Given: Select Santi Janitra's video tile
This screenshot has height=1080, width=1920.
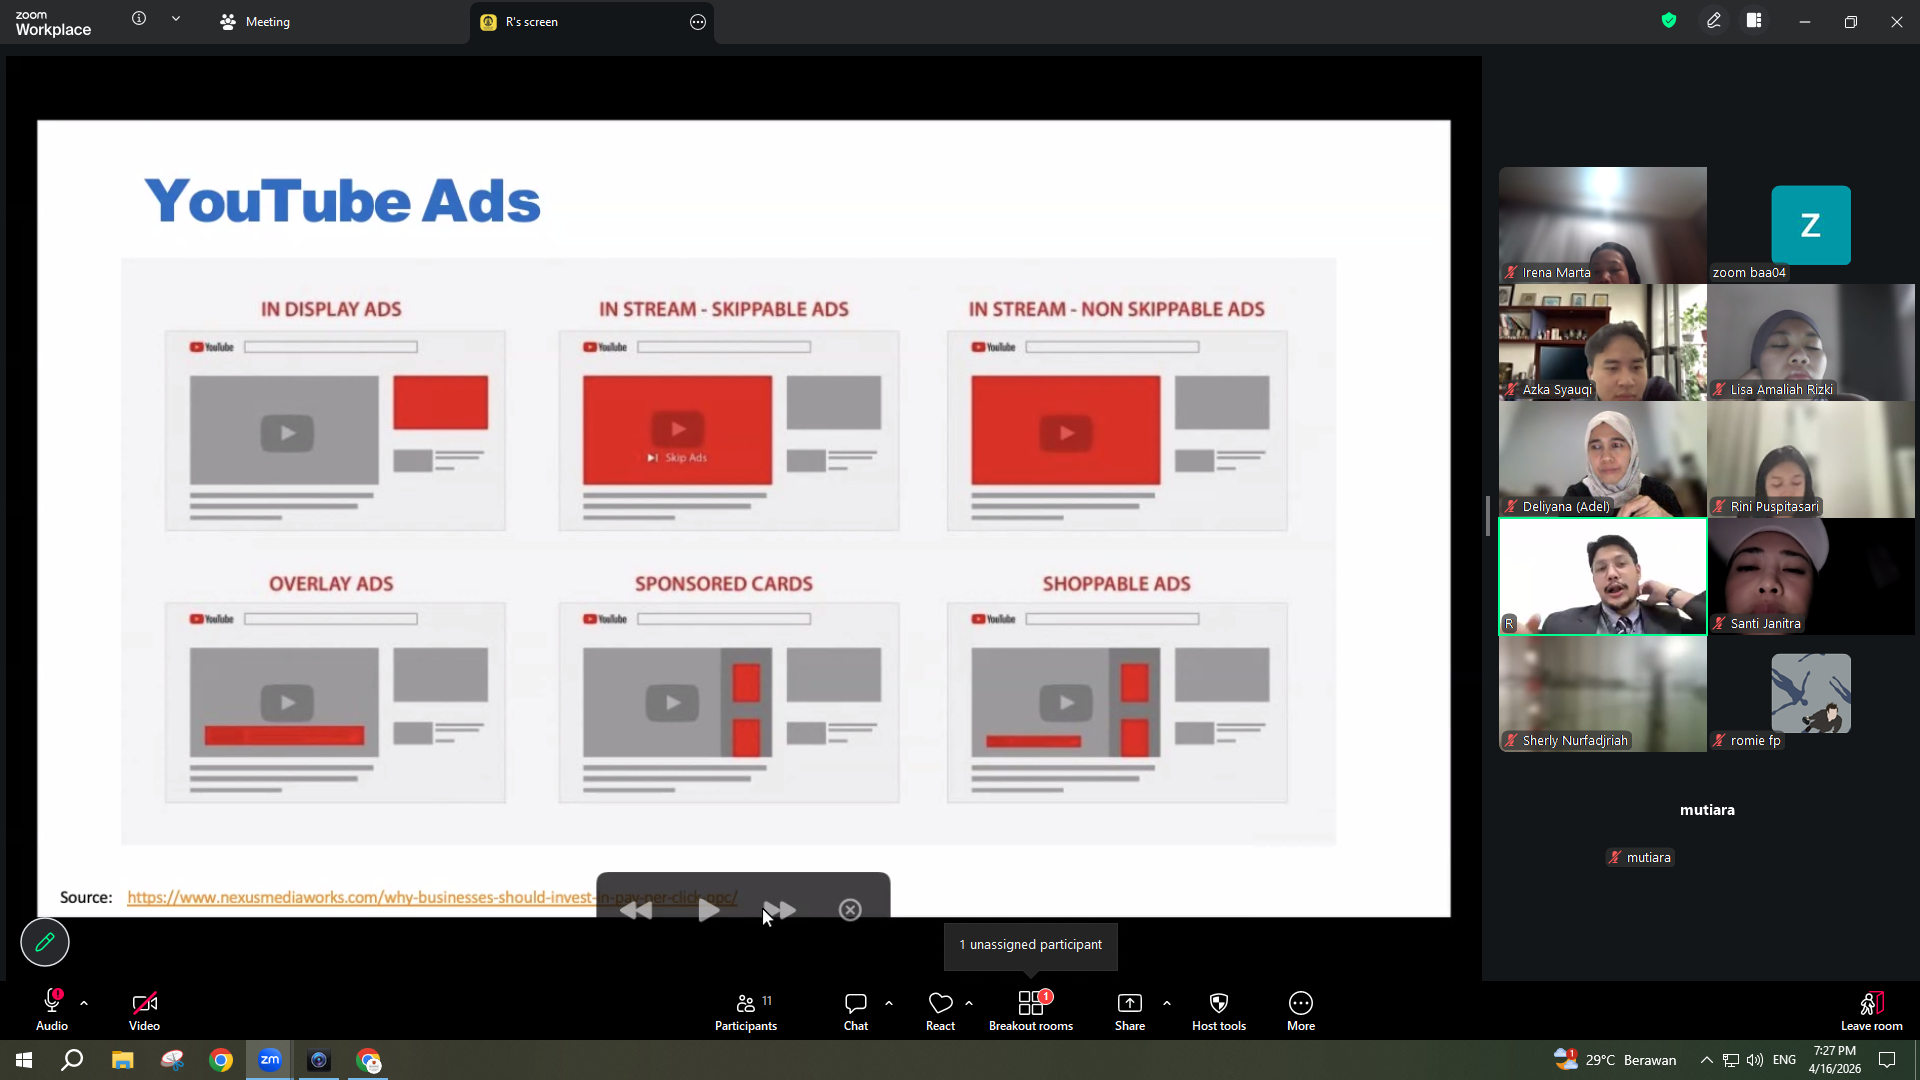Looking at the screenshot, I should coord(1811,576).
